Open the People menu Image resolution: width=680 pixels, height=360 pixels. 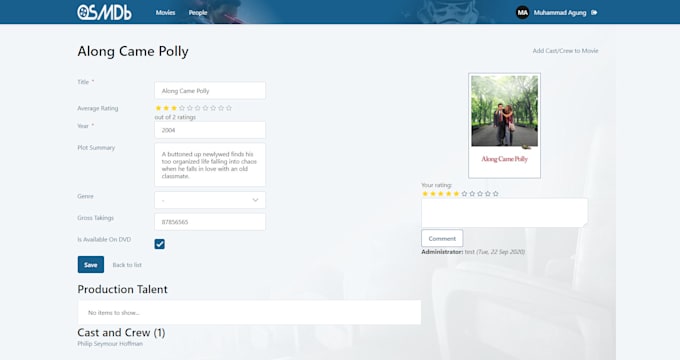click(x=198, y=13)
